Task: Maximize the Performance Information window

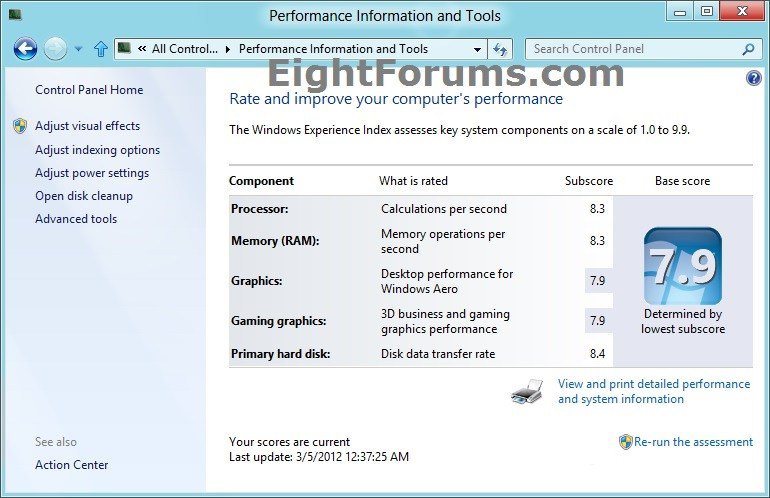Action: 706,12
